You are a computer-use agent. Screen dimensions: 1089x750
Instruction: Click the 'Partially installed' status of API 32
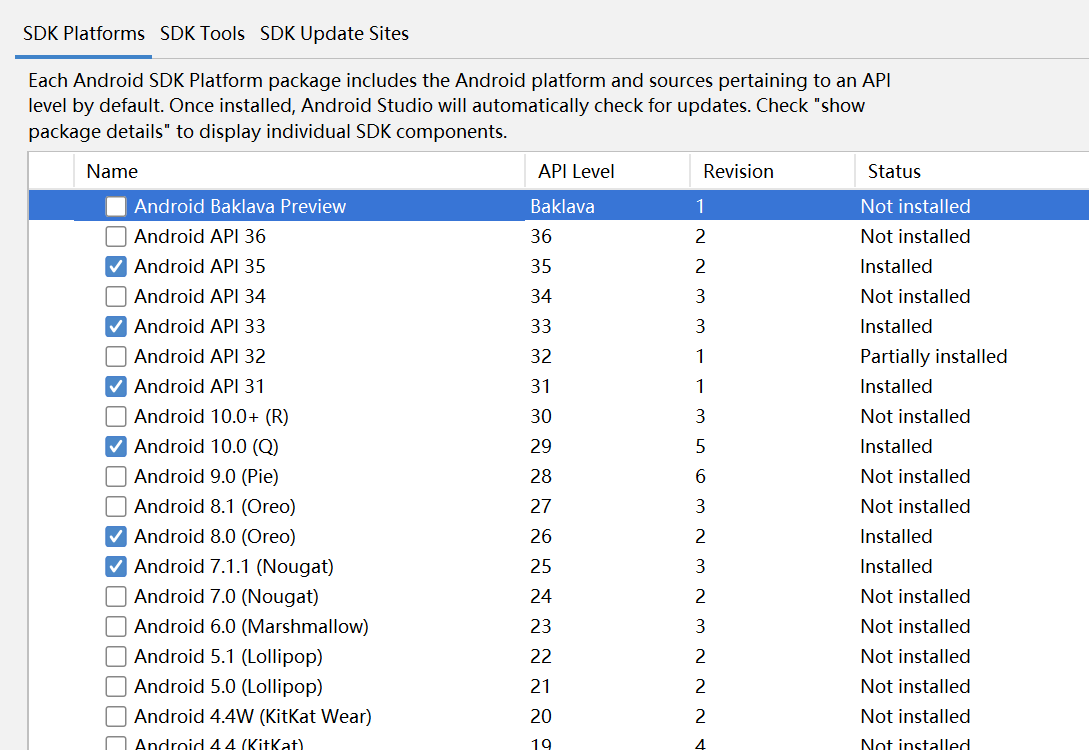933,356
